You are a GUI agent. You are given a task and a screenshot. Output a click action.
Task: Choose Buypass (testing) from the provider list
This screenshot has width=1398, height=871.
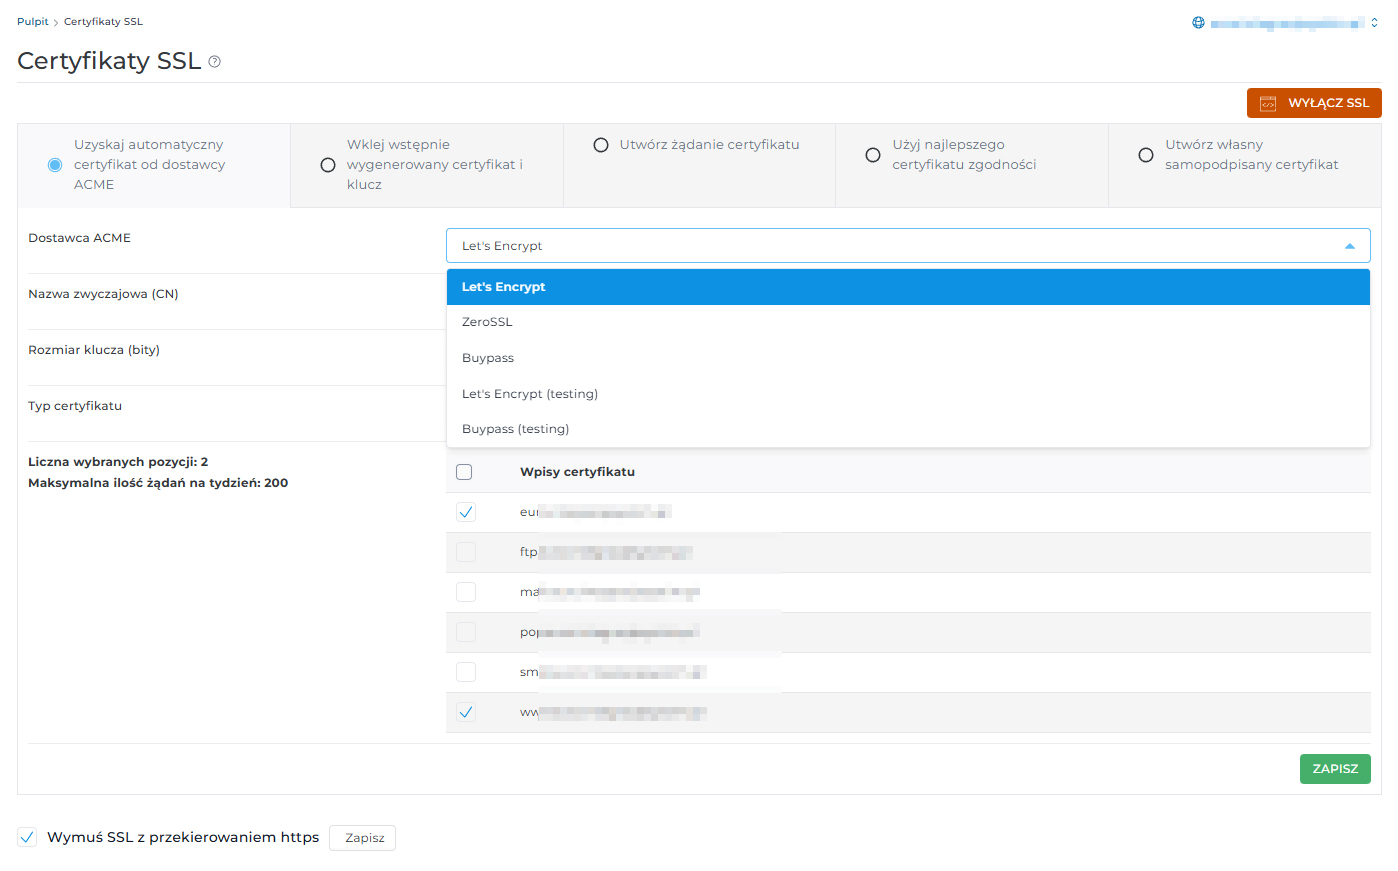coord(515,428)
